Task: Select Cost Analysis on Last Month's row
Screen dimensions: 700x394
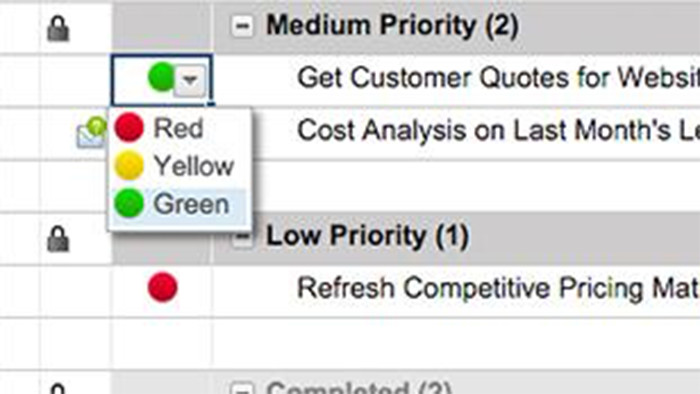Action: (456, 132)
